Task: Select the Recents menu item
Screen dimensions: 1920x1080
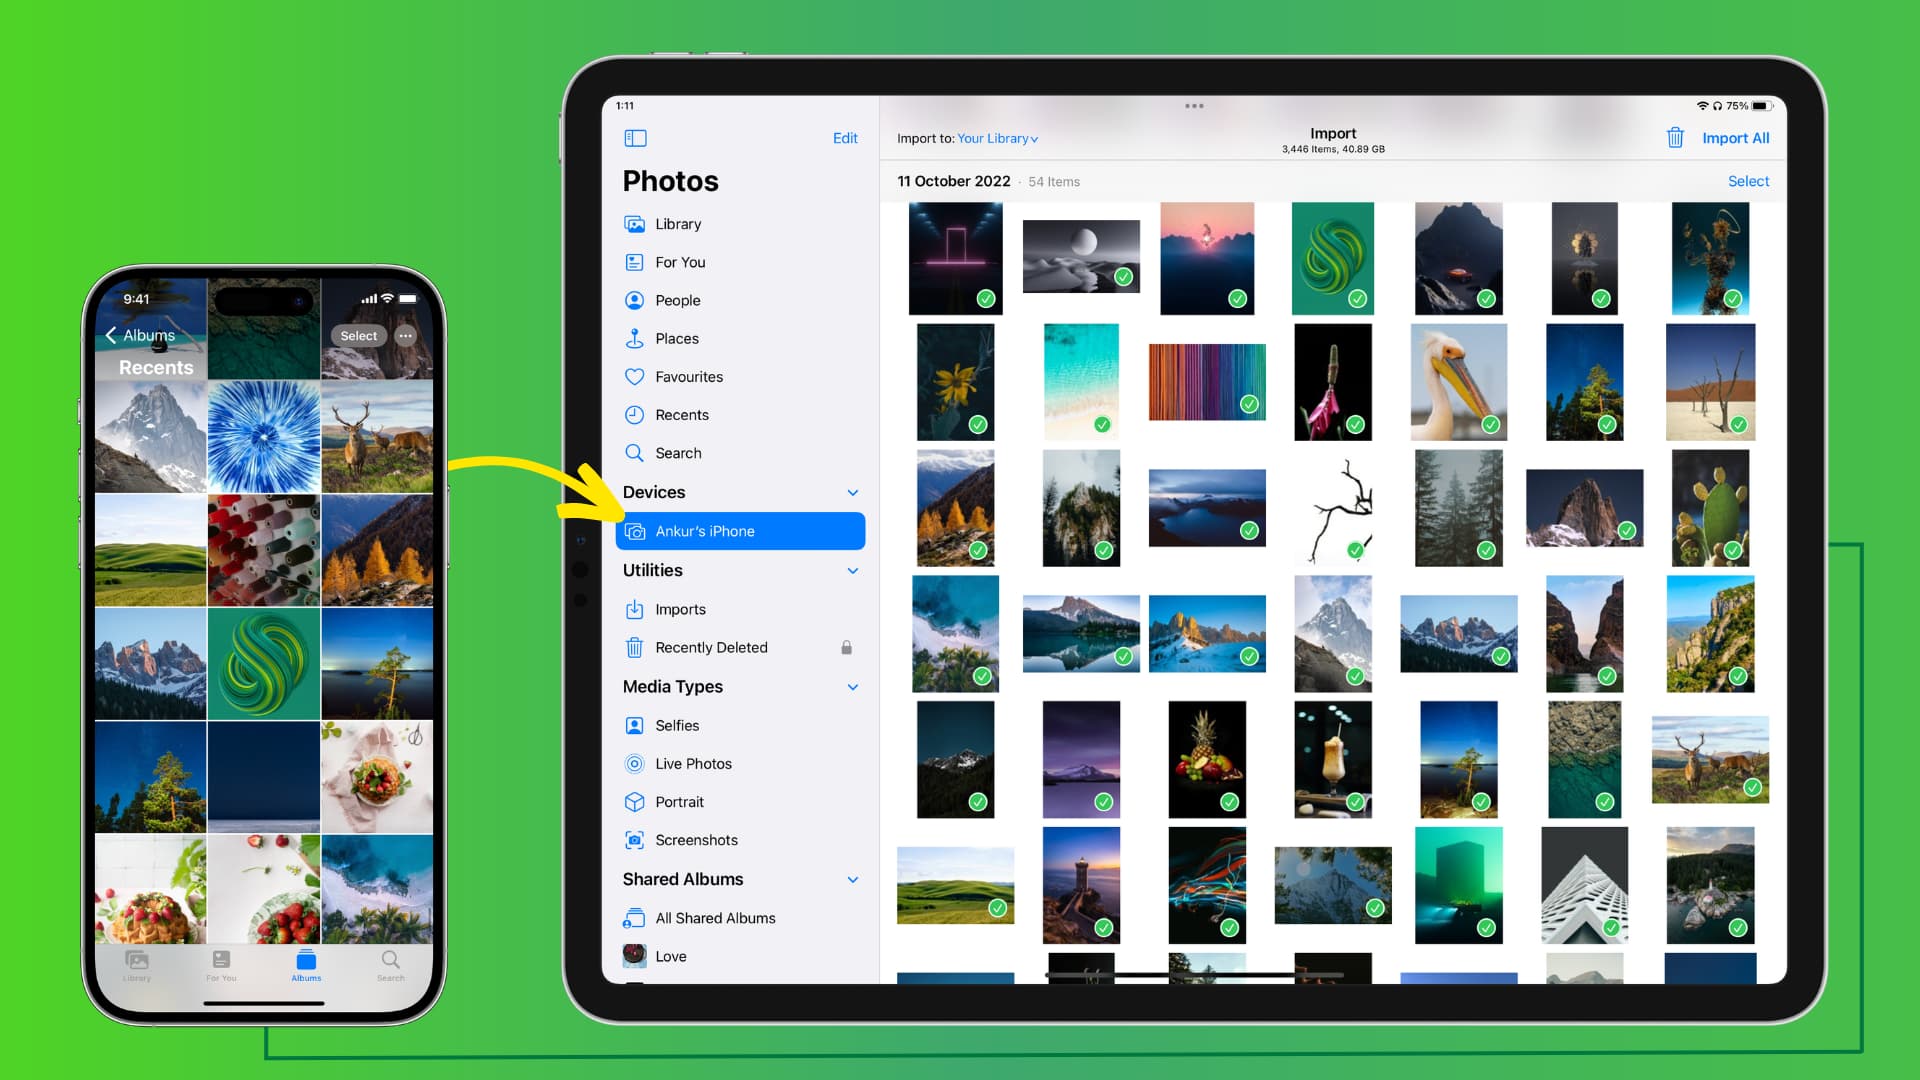Action: (682, 415)
